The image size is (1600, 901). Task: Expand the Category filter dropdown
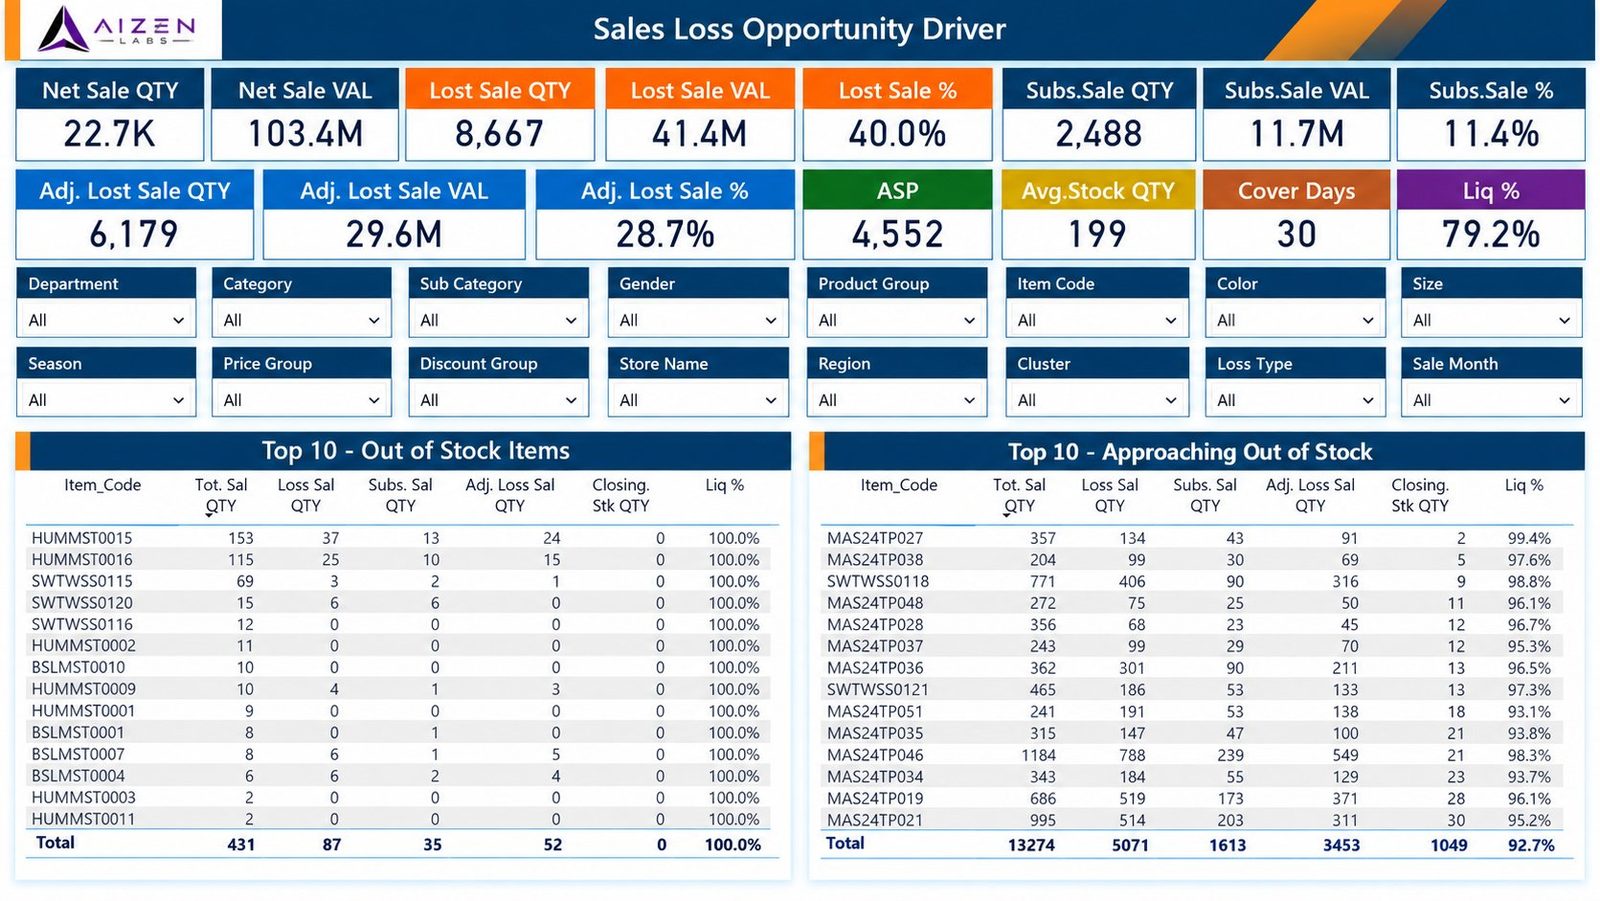301,320
